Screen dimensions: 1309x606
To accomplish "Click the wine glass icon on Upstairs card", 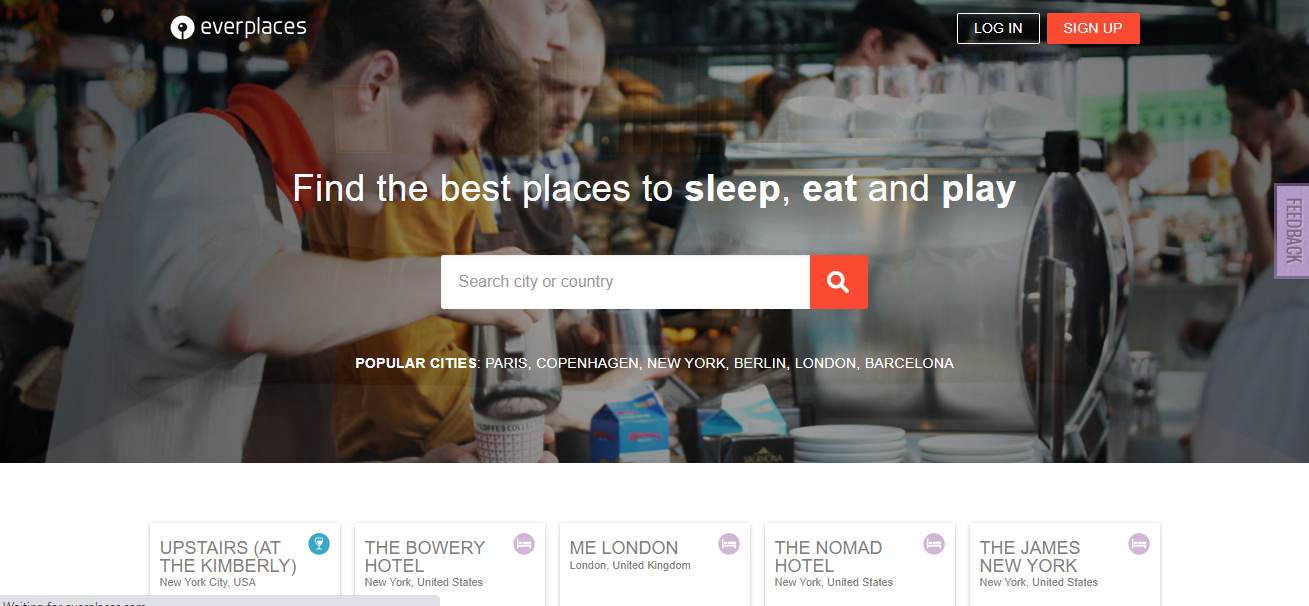I will [319, 544].
